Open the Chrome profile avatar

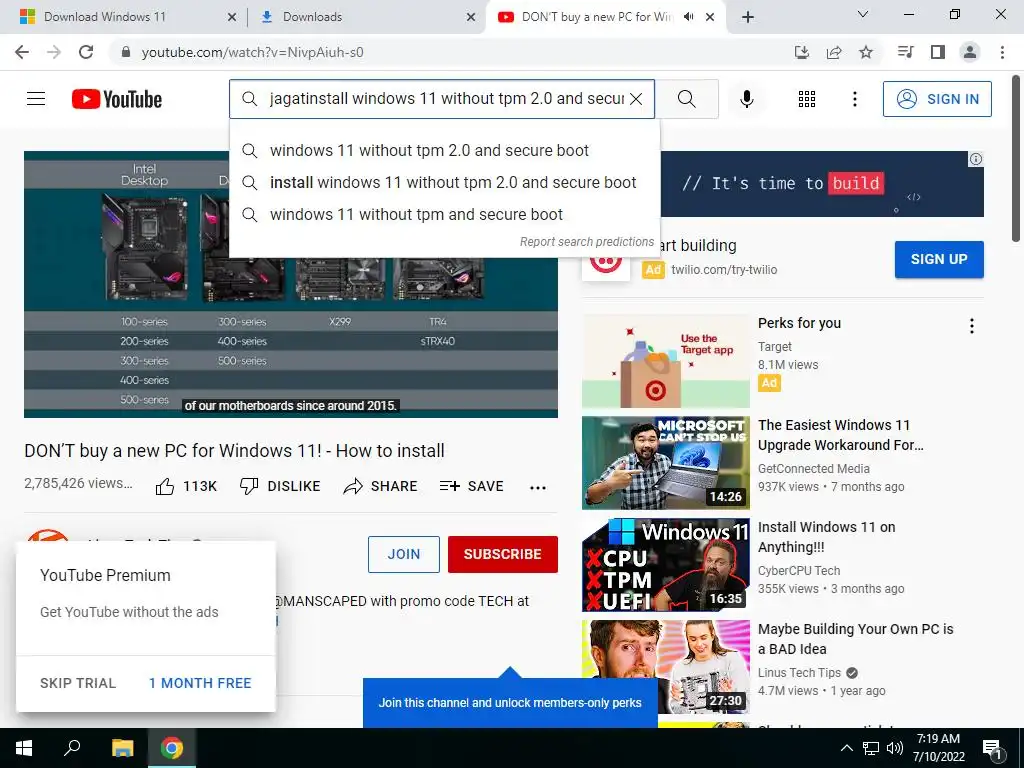pos(970,52)
